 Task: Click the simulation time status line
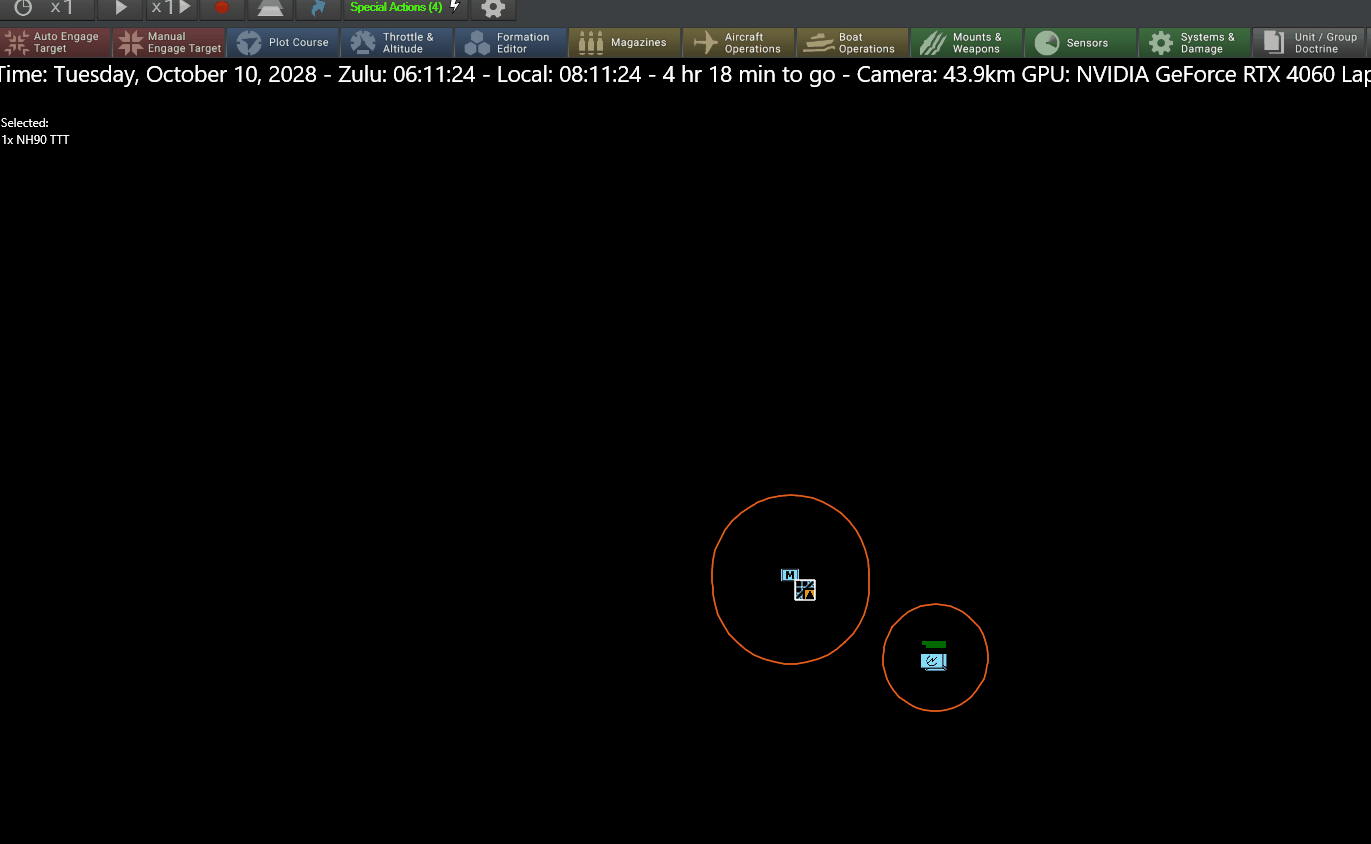(685, 75)
